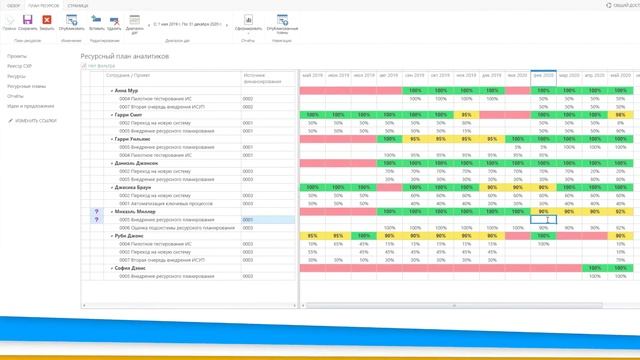Click the long red bar in София Дэвис row

point(441,268)
